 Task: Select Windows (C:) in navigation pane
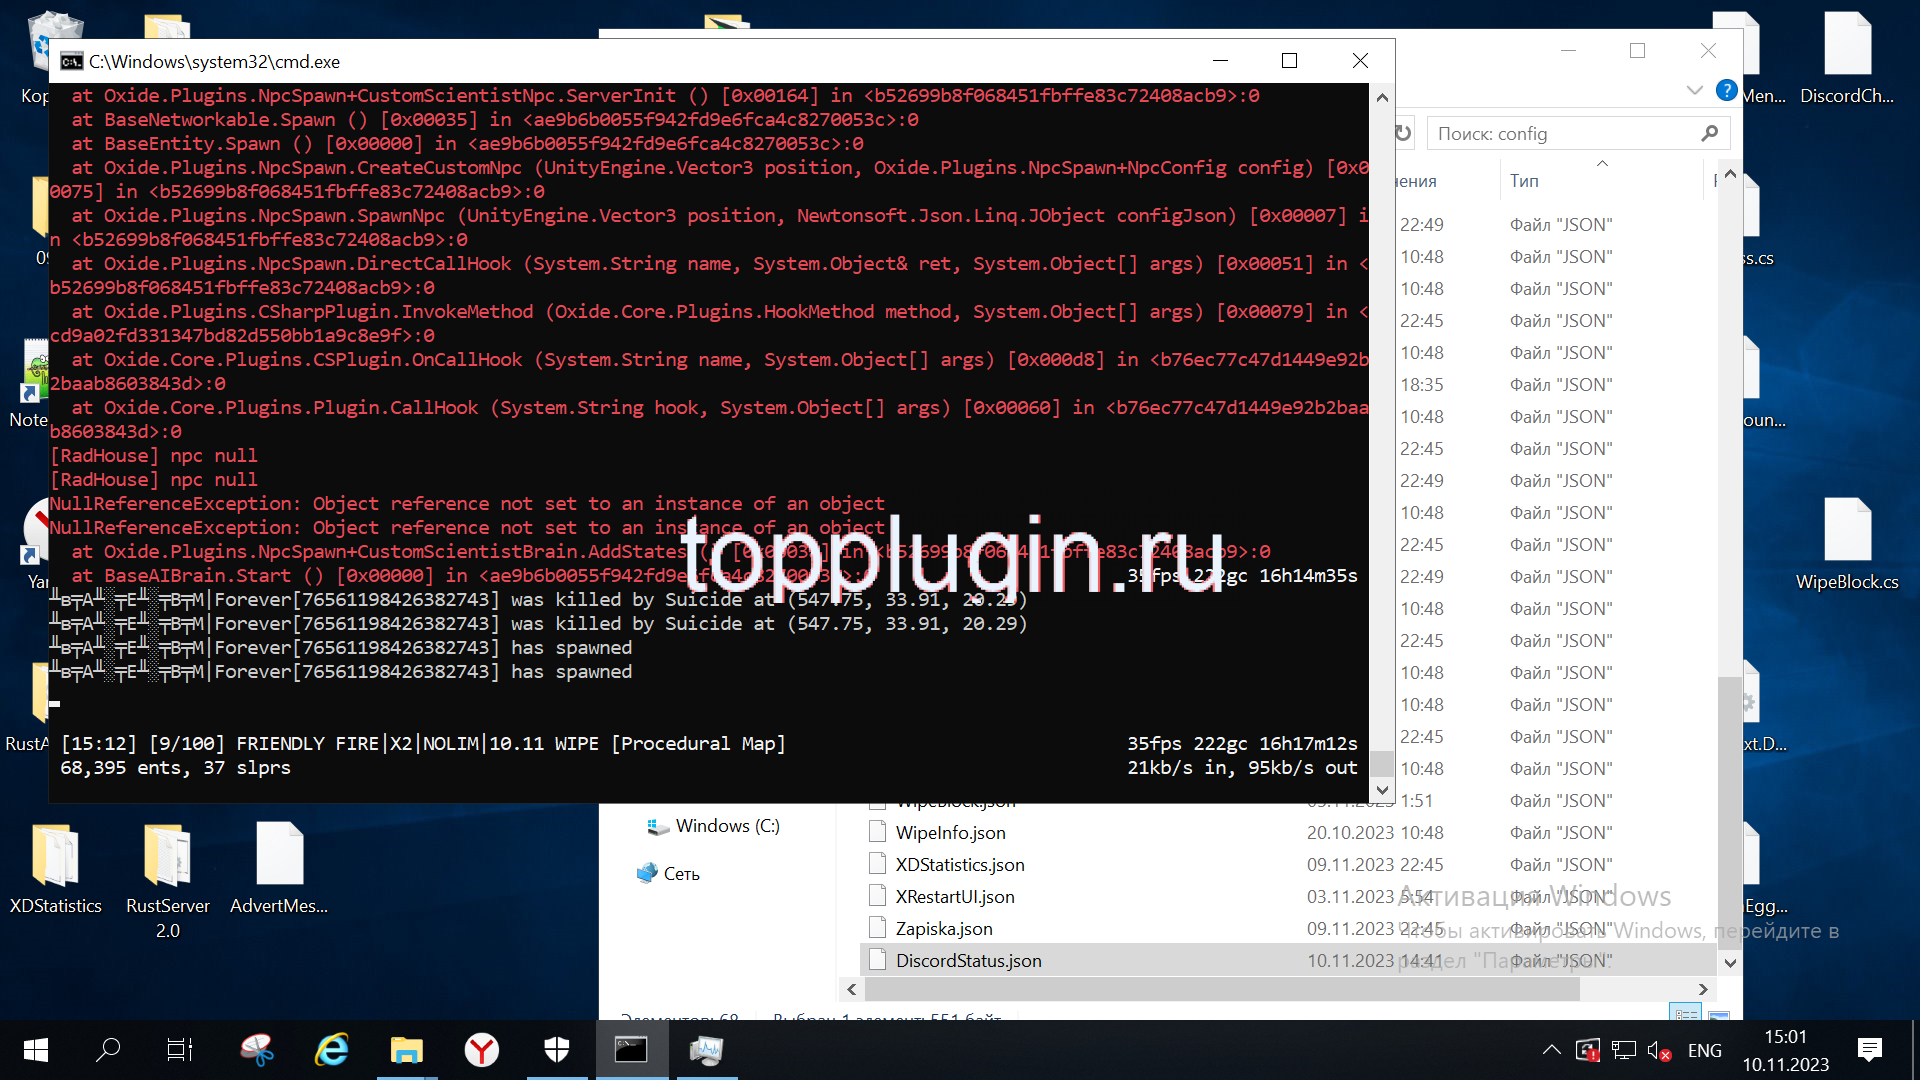point(726,826)
